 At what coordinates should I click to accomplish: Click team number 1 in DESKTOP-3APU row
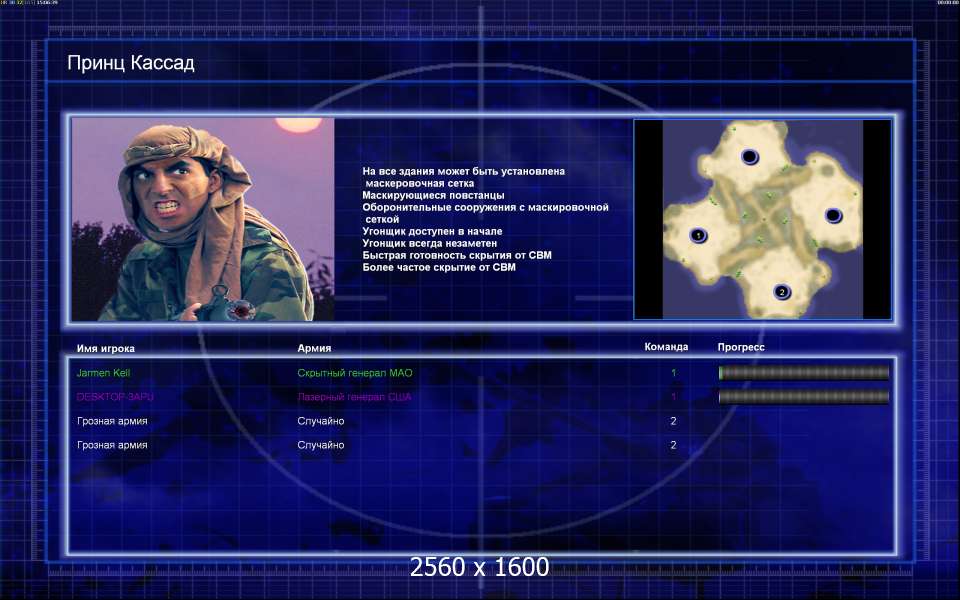tap(673, 397)
